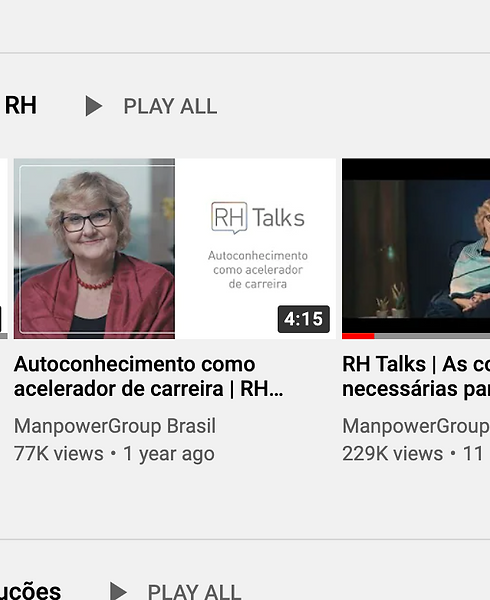Screen dimensions: 490x600
Task: Open the dark thumbnail of seated woman
Action: pyautogui.click(x=416, y=248)
